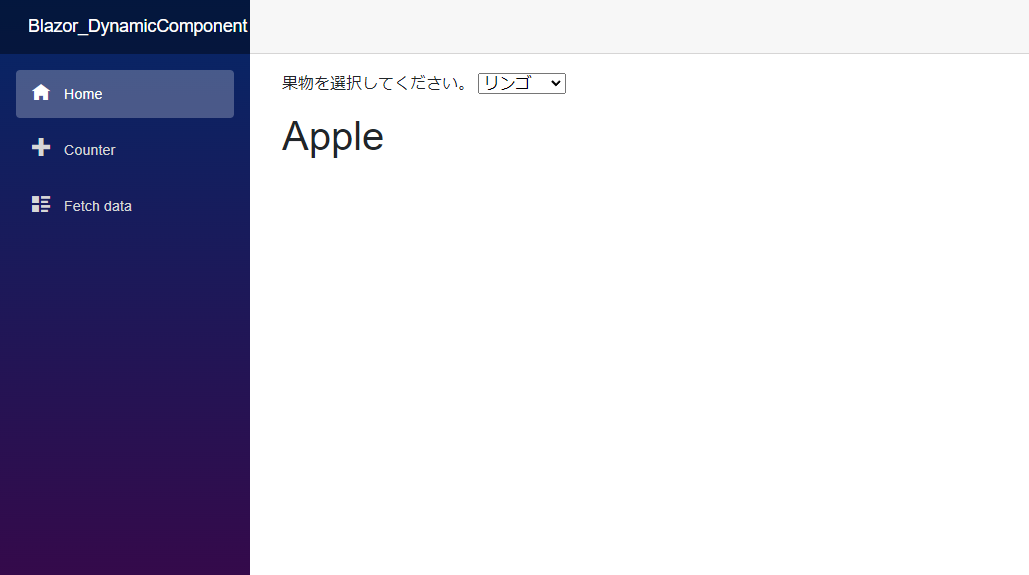The width and height of the screenshot is (1029, 575).
Task: Navigate to Fetch data
Action: coord(125,205)
